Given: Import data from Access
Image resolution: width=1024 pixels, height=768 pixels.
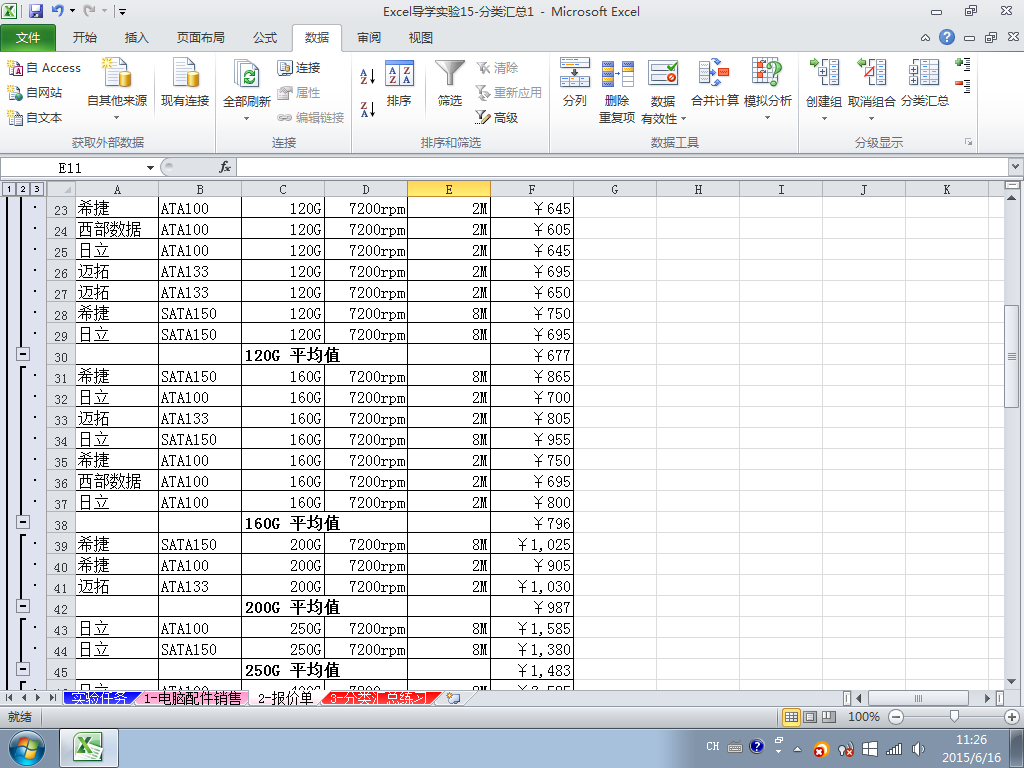Looking at the screenshot, I should [x=44, y=67].
